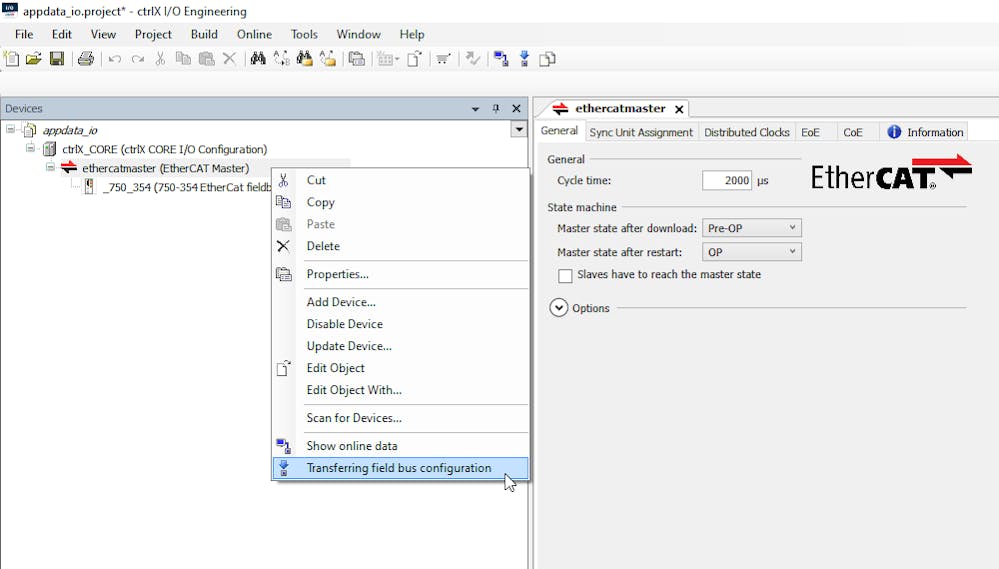Open Master state after restart dropdown
Image resolution: width=999 pixels, height=569 pixels.
tap(752, 252)
